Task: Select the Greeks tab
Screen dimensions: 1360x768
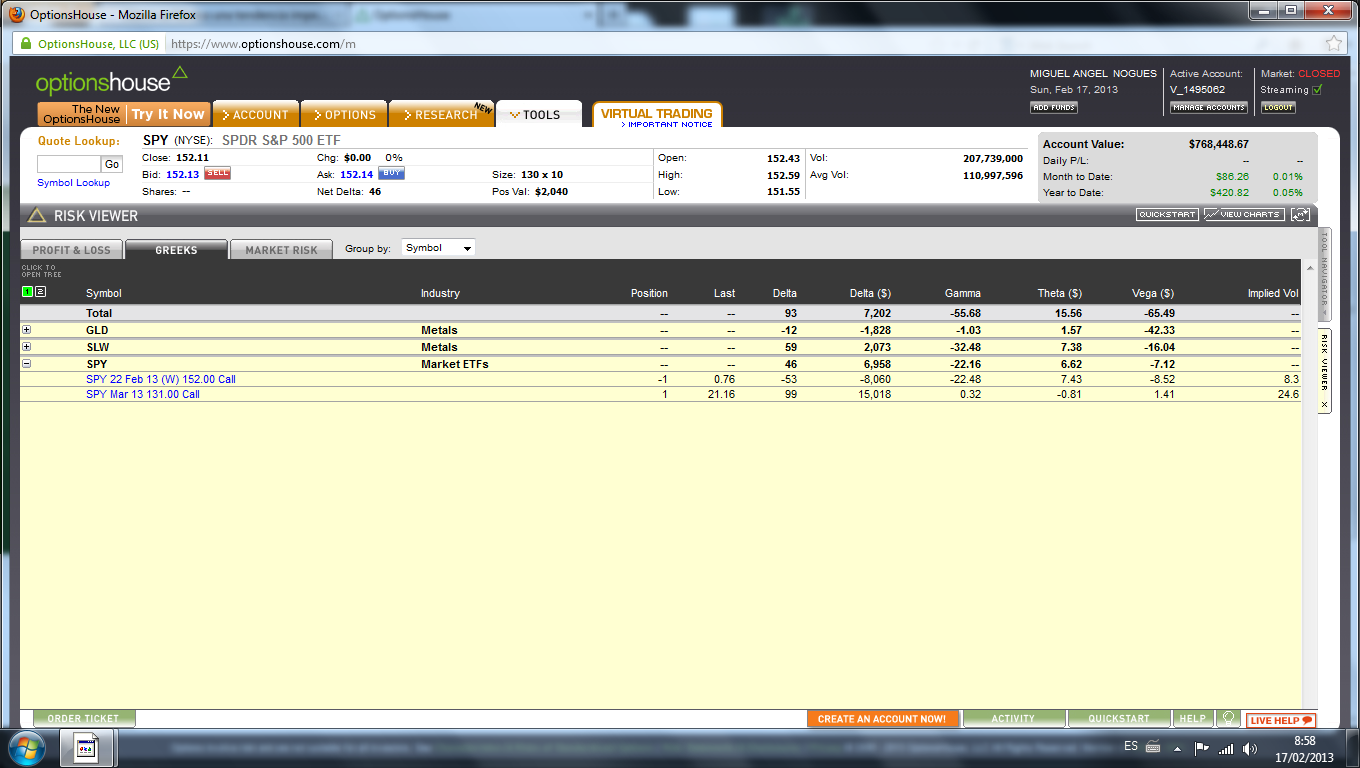Action: [176, 250]
